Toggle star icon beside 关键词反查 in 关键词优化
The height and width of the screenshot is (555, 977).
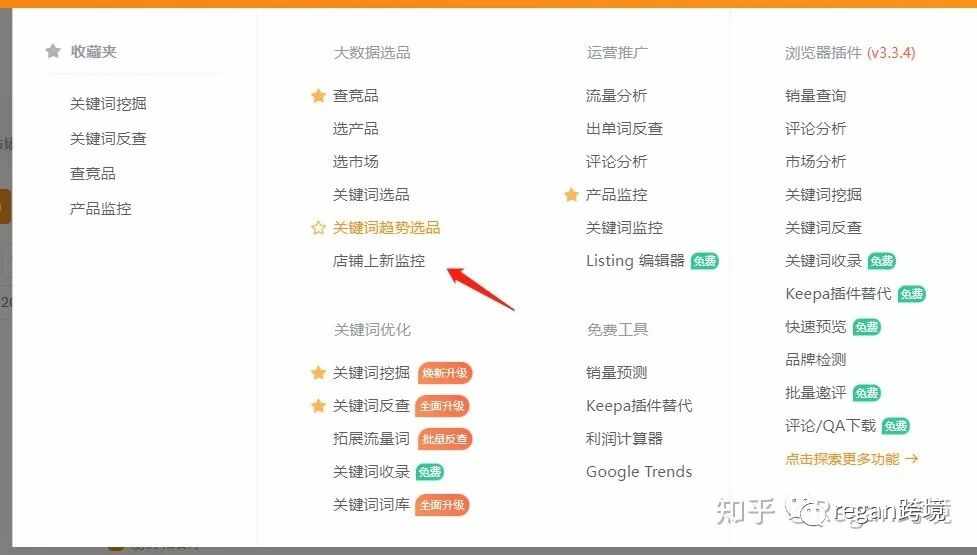coord(318,406)
